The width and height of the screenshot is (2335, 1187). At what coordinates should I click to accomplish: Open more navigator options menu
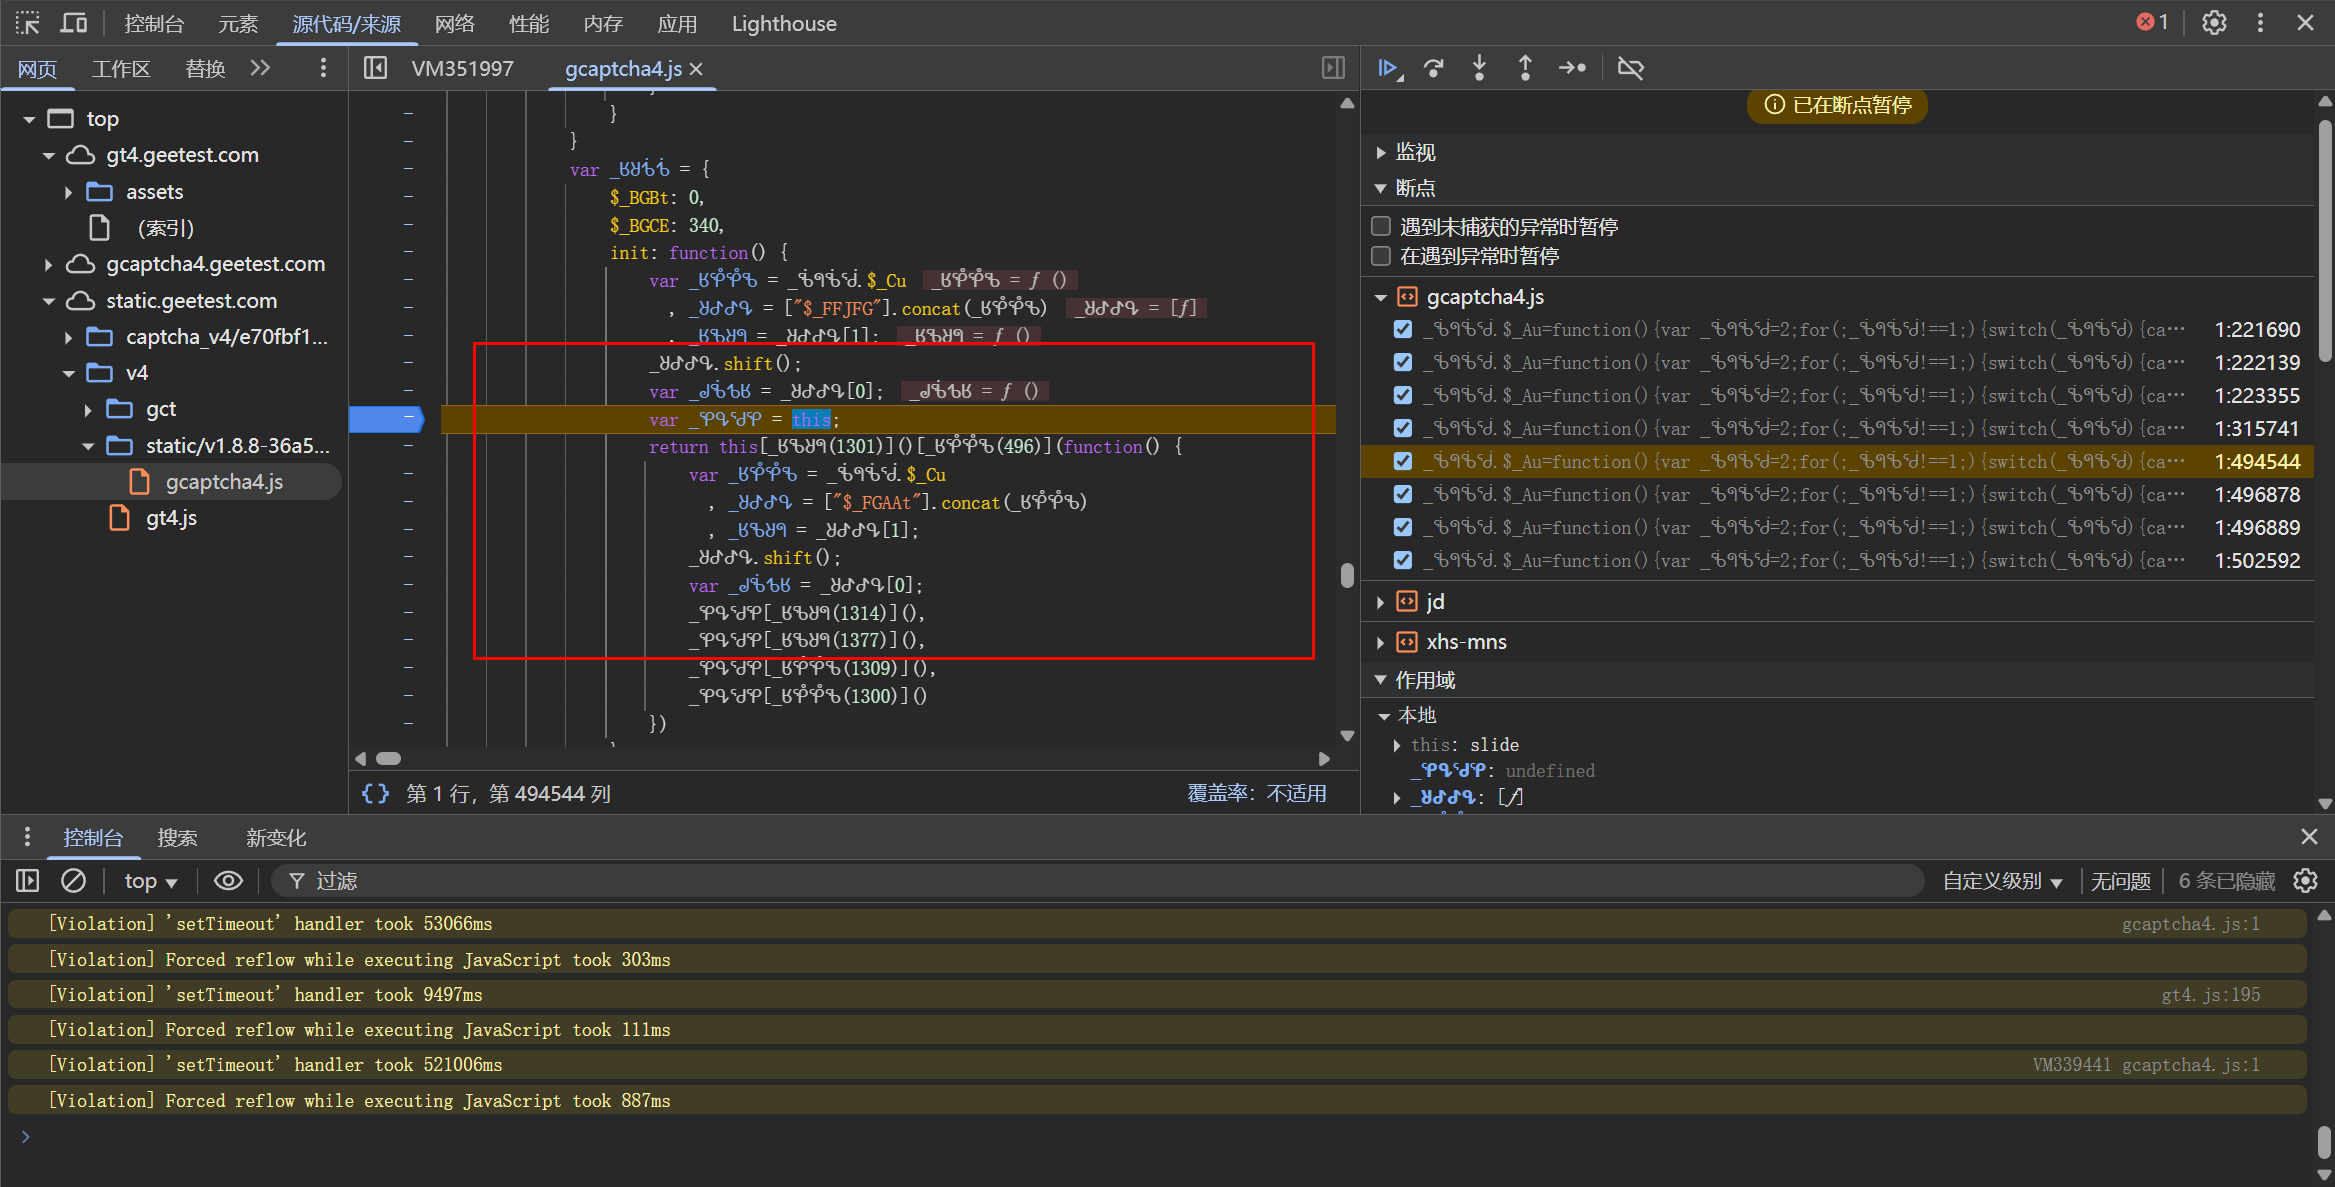coord(322,68)
